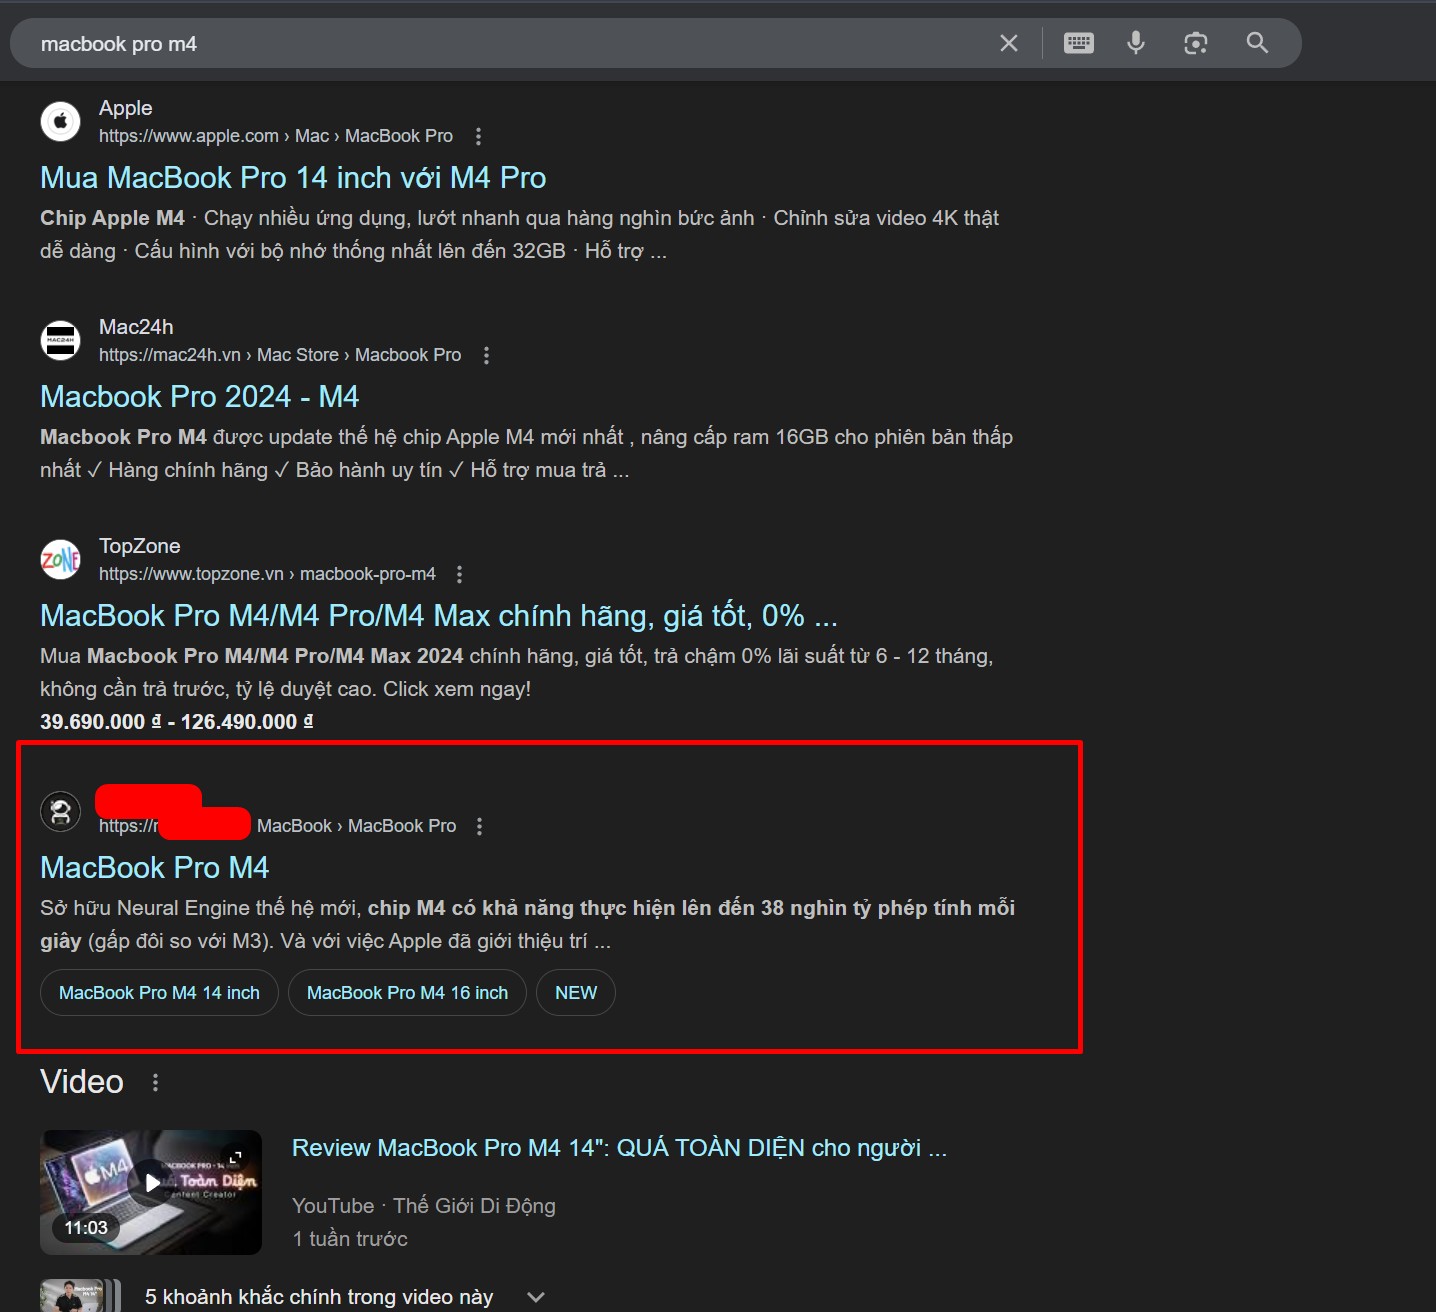1436x1312 pixels.
Task: Select the MacBook Pro M4 14 inch chip
Action: click(159, 993)
